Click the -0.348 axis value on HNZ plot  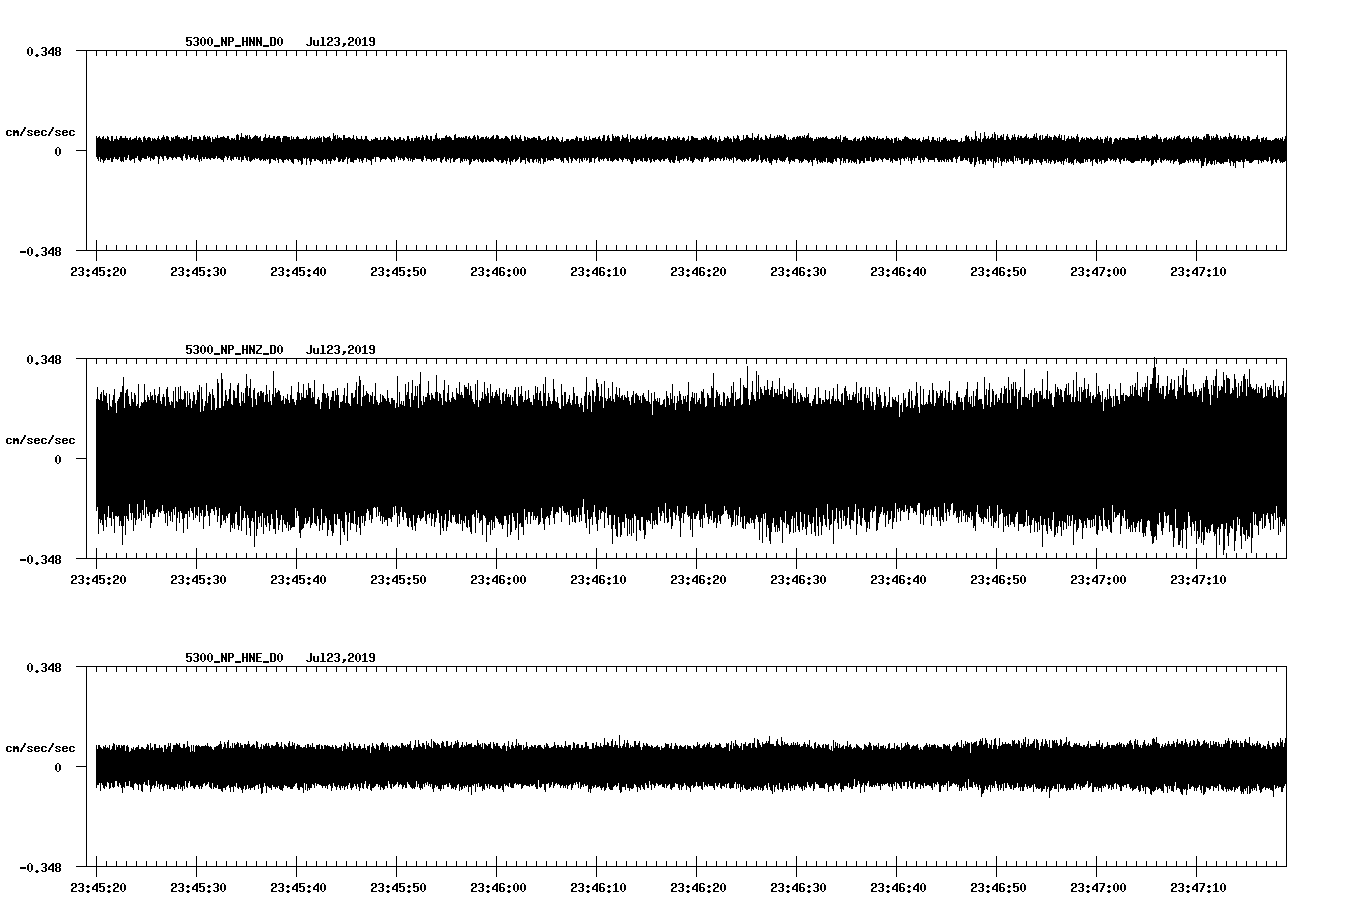[40, 560]
